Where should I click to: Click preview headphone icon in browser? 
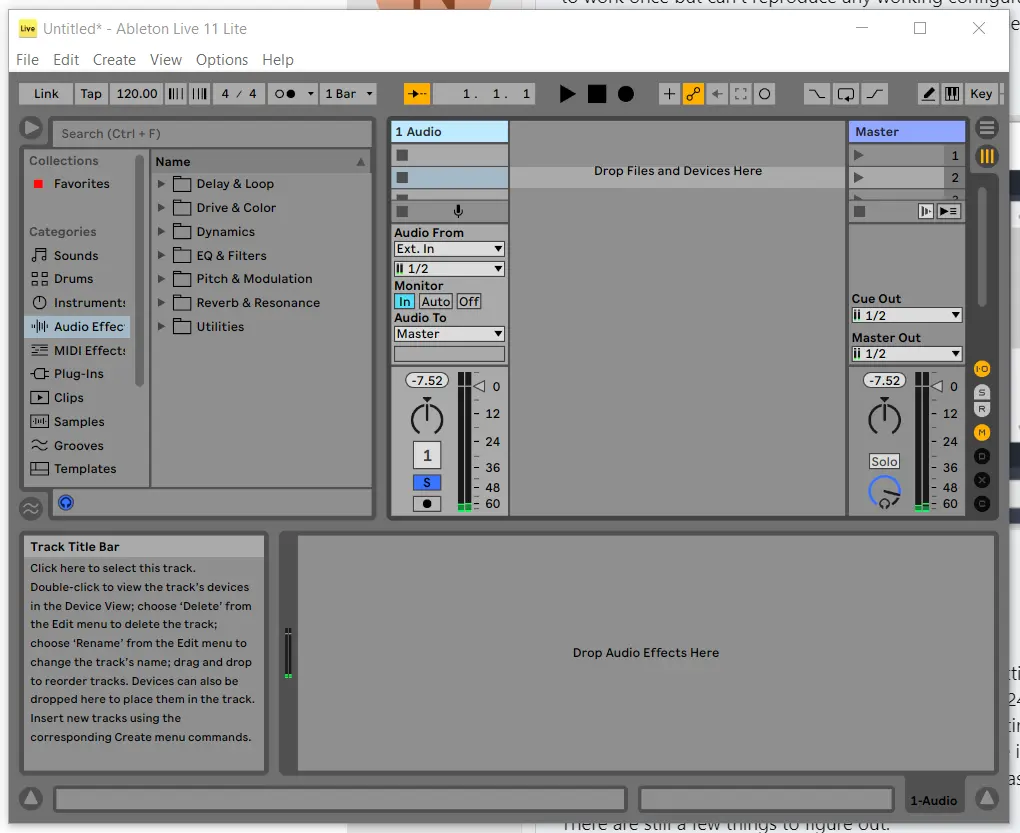coord(66,503)
